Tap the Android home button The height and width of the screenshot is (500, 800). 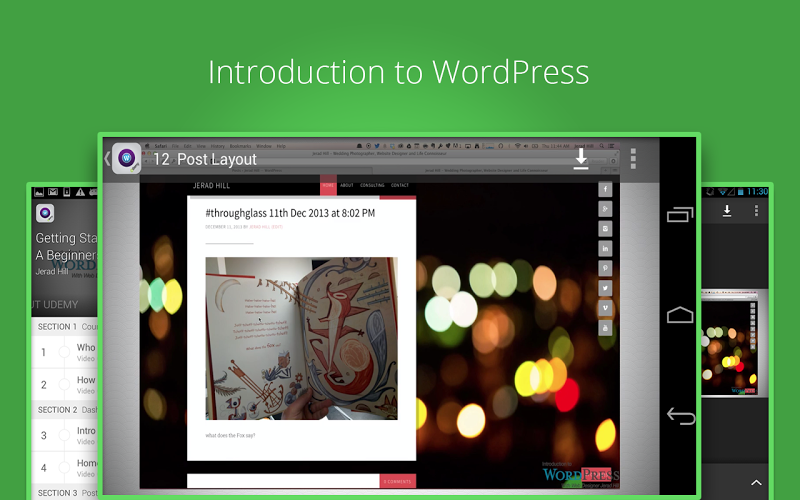(x=680, y=315)
